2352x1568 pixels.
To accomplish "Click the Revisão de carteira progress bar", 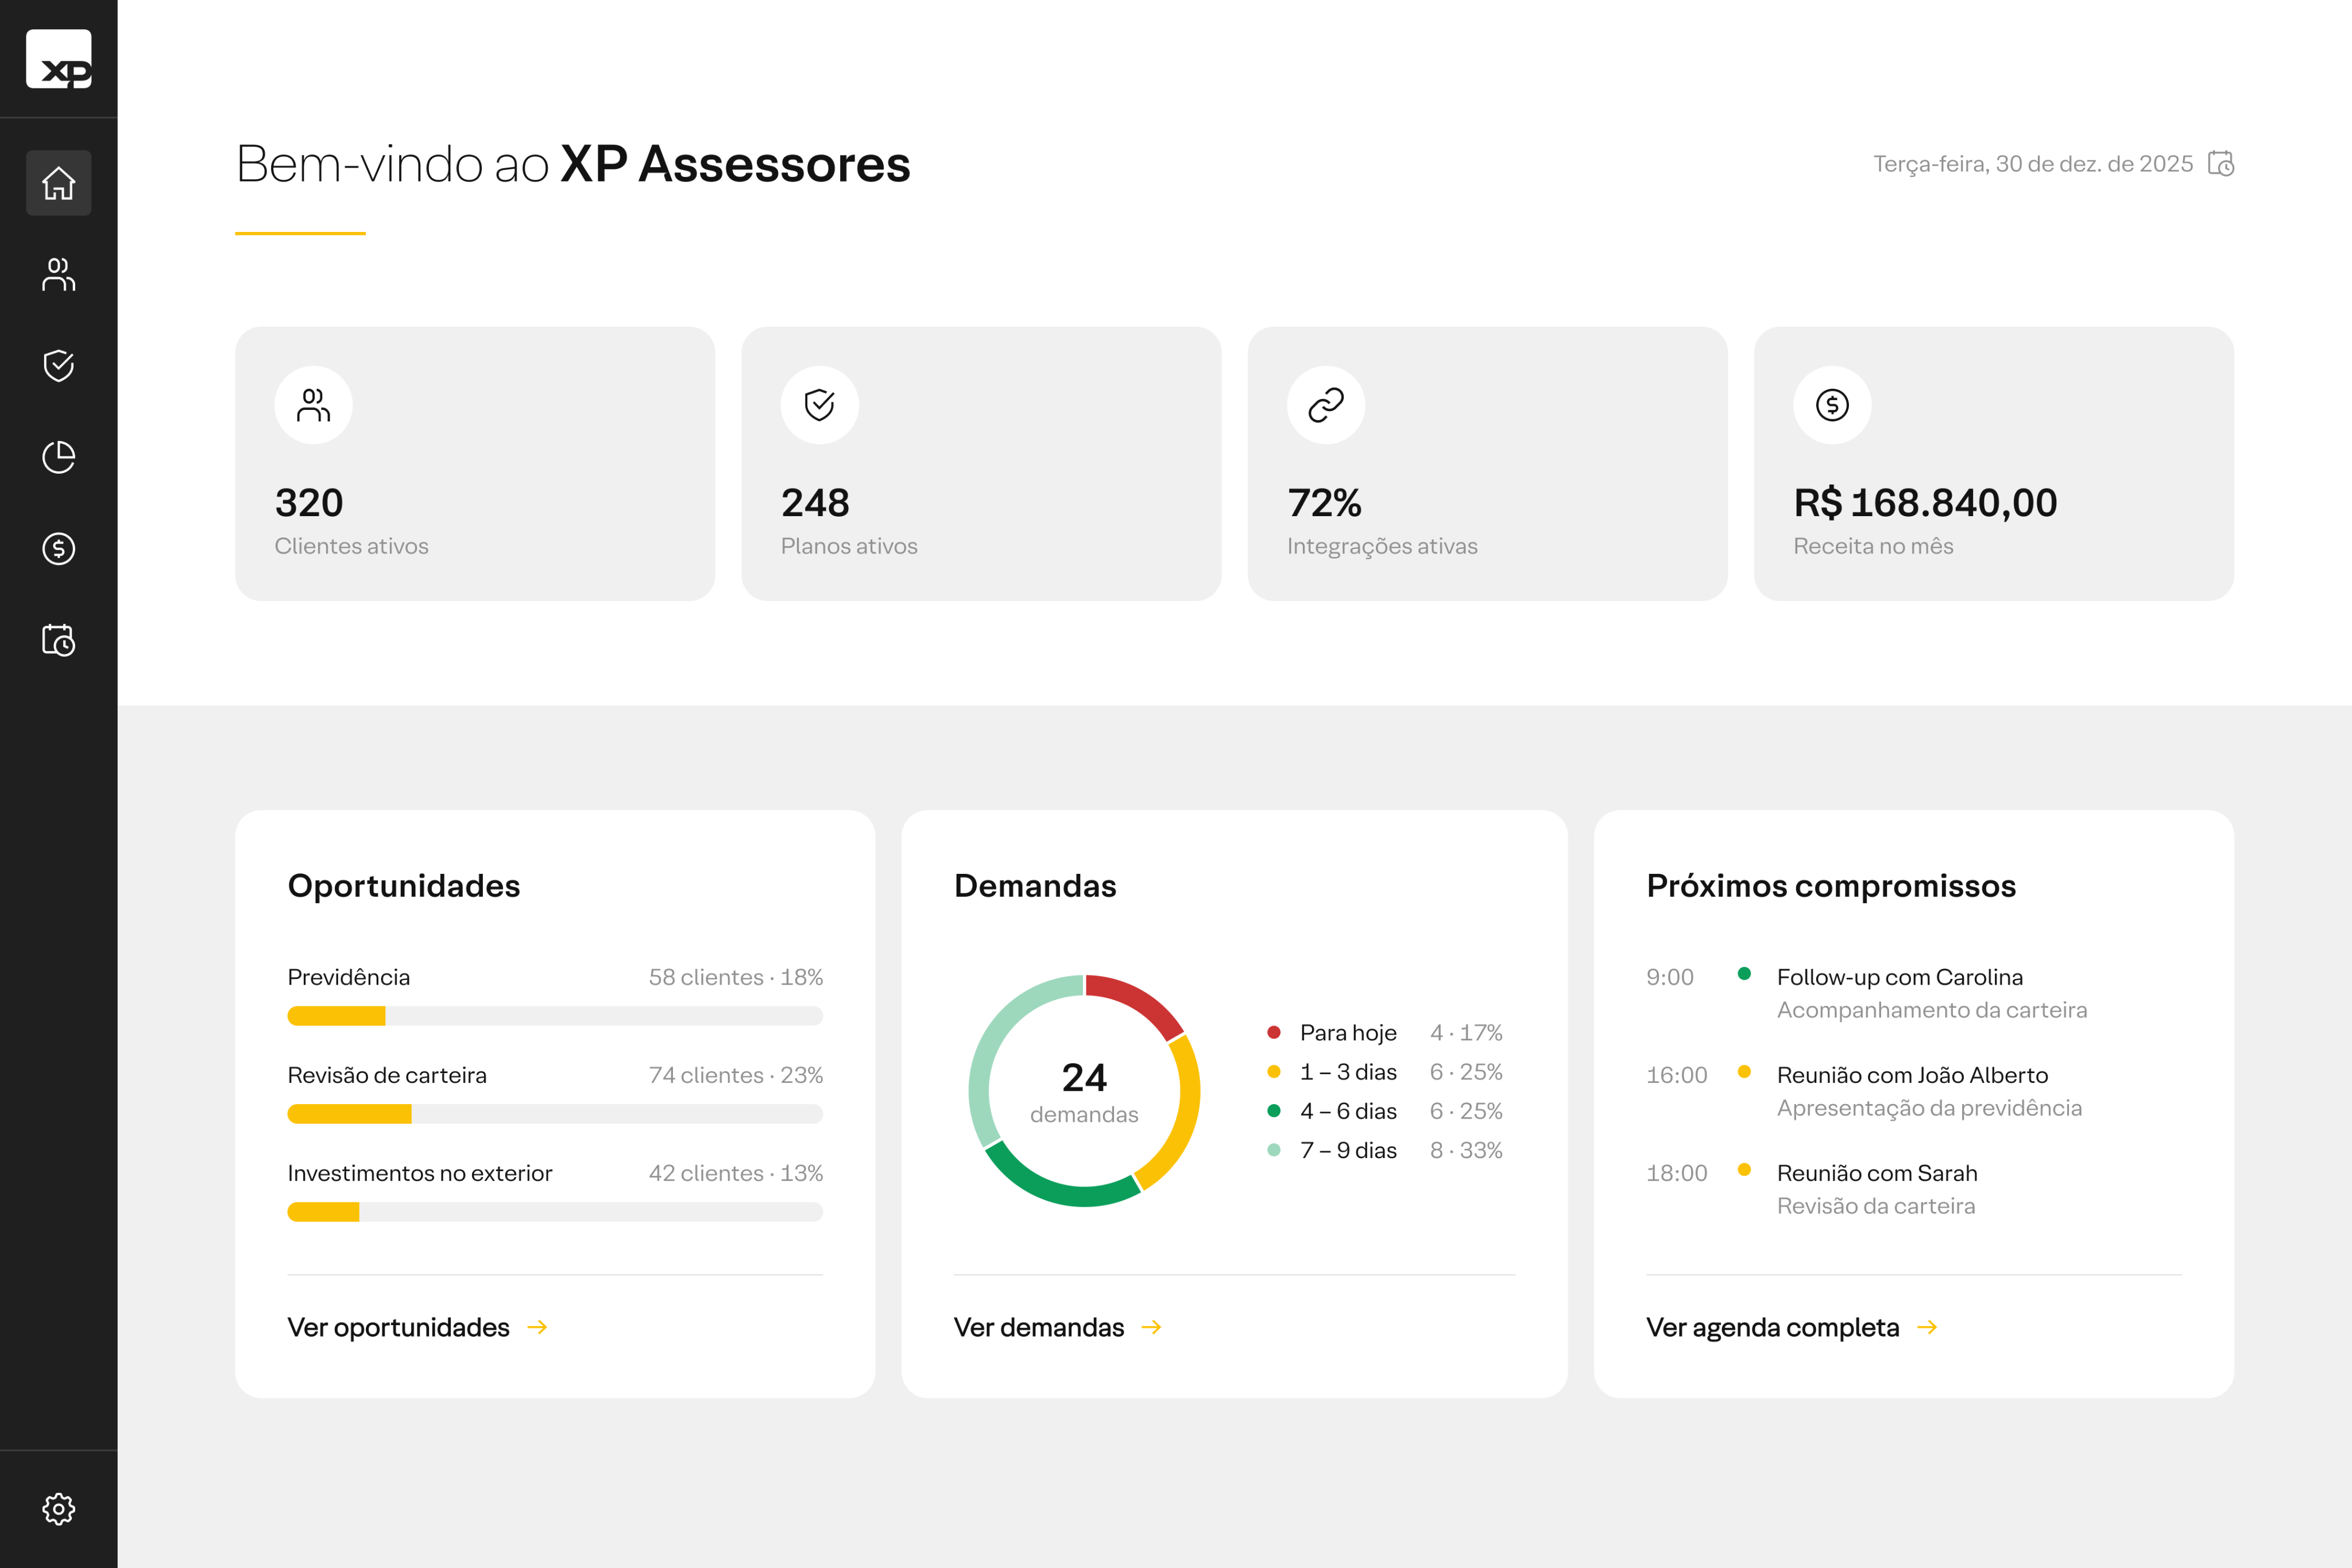I will pyautogui.click(x=555, y=1114).
